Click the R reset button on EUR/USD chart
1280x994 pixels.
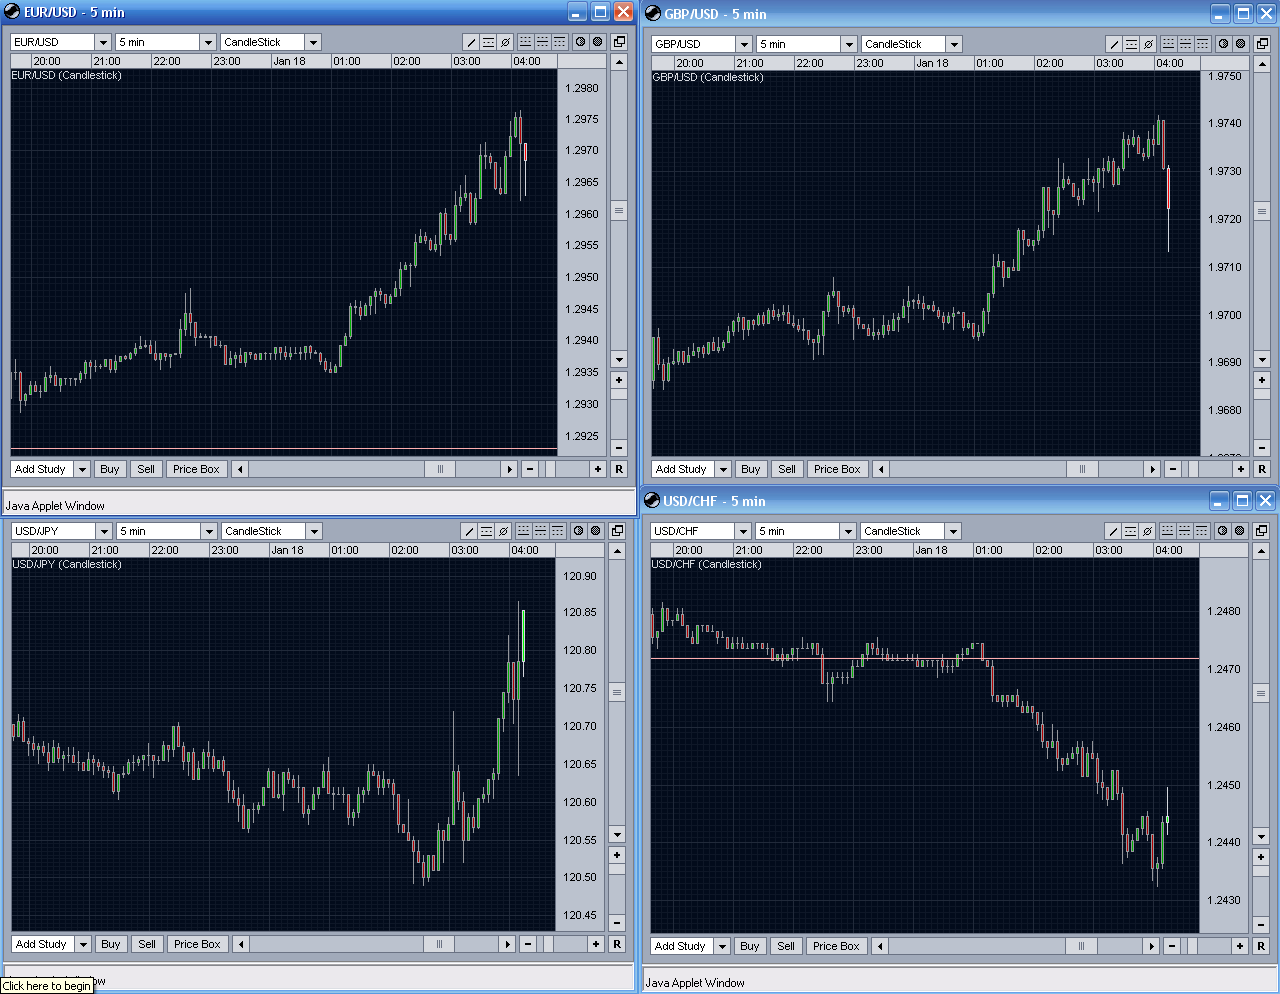pyautogui.click(x=618, y=468)
